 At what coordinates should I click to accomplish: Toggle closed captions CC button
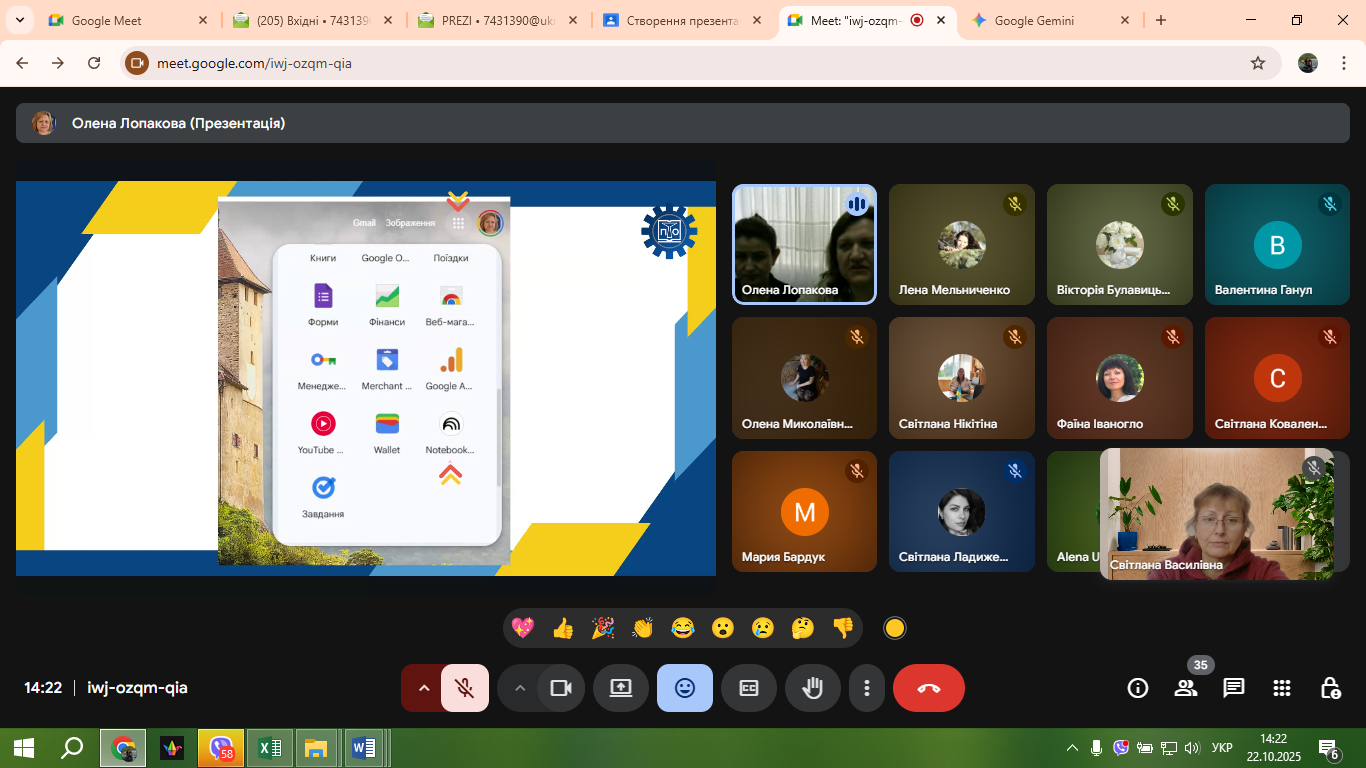coord(749,688)
